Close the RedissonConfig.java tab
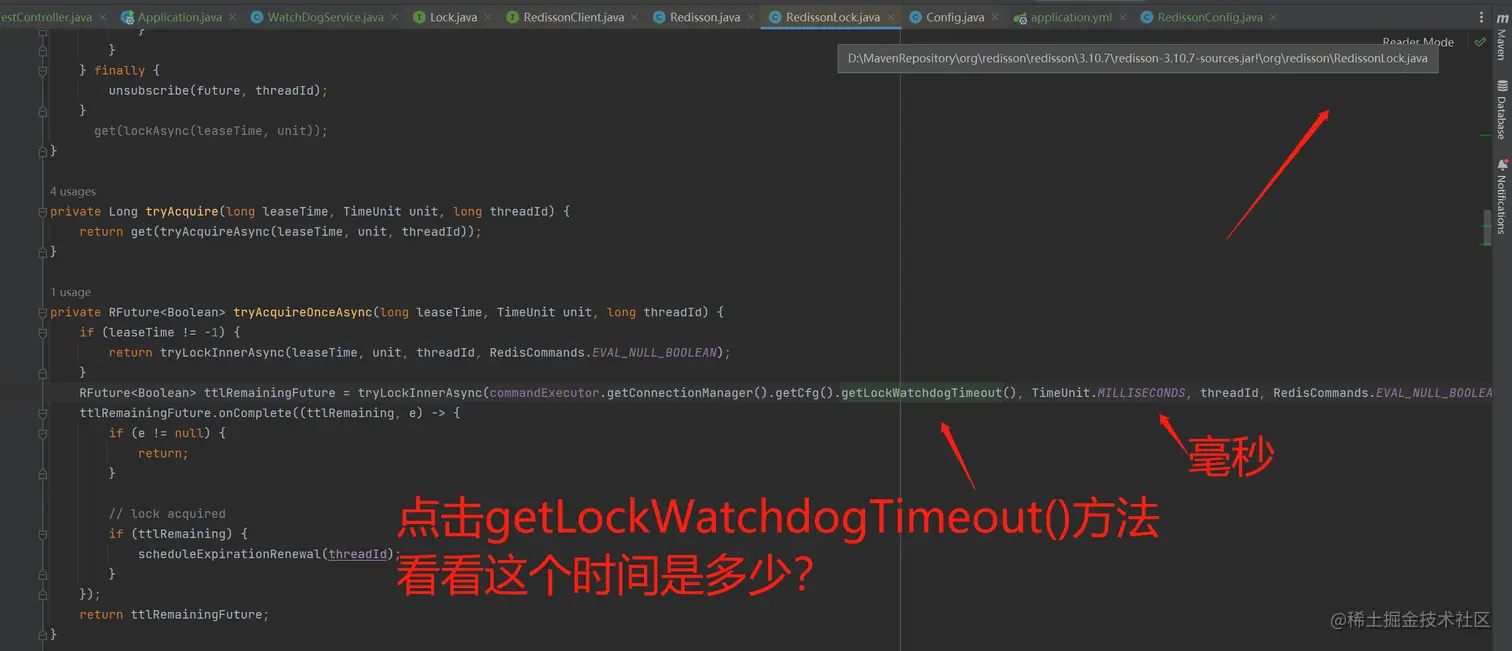 pos(1273,18)
